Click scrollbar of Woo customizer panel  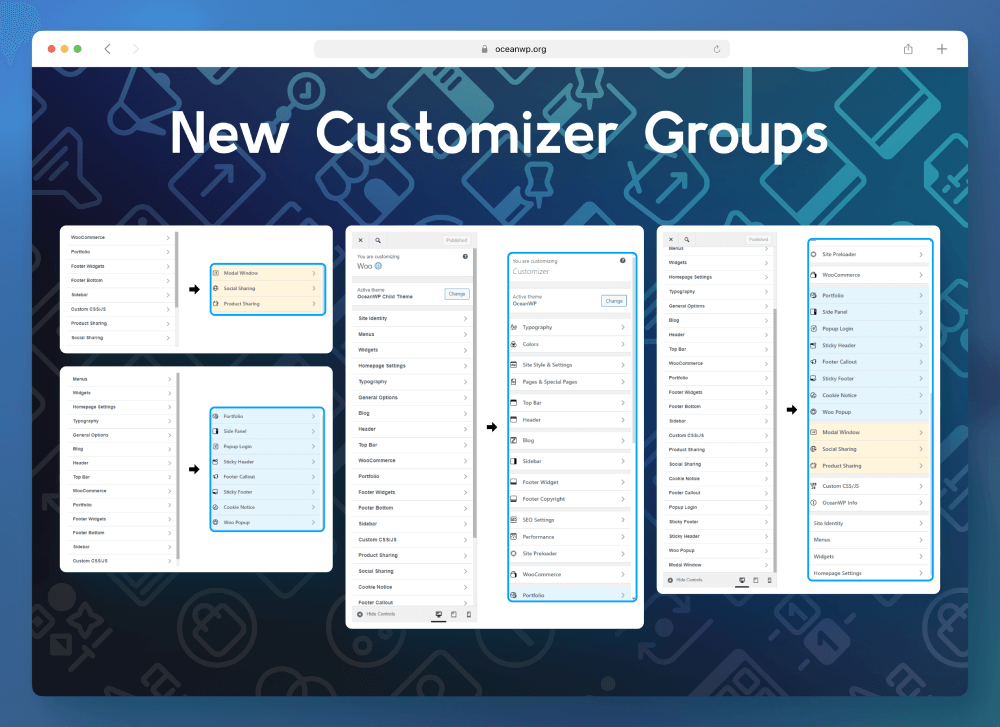[x=474, y=392]
